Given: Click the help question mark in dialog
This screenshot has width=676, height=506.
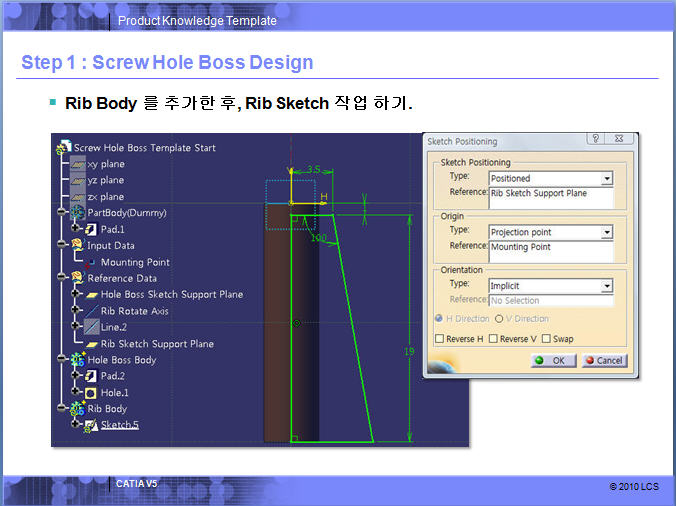Looking at the screenshot, I should [594, 140].
